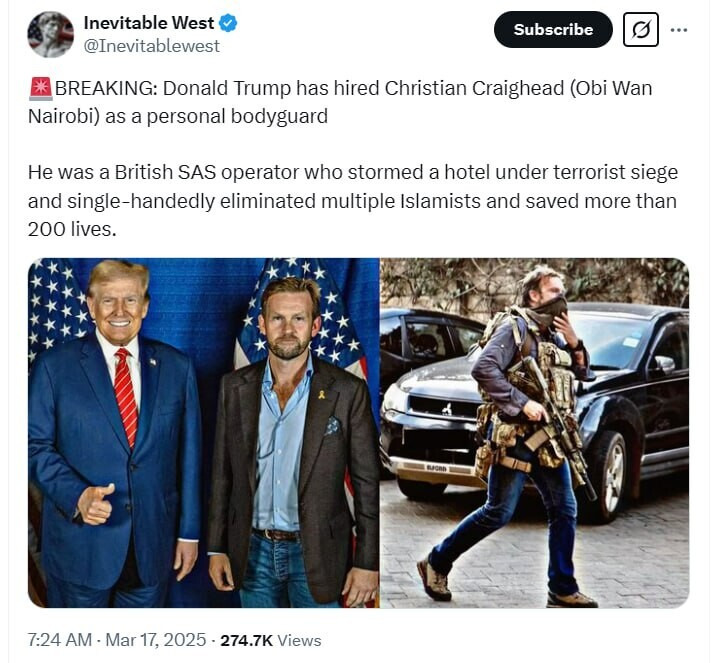Open the left photo with American flags
Viewport: 714px width, 663px height.
204,433
